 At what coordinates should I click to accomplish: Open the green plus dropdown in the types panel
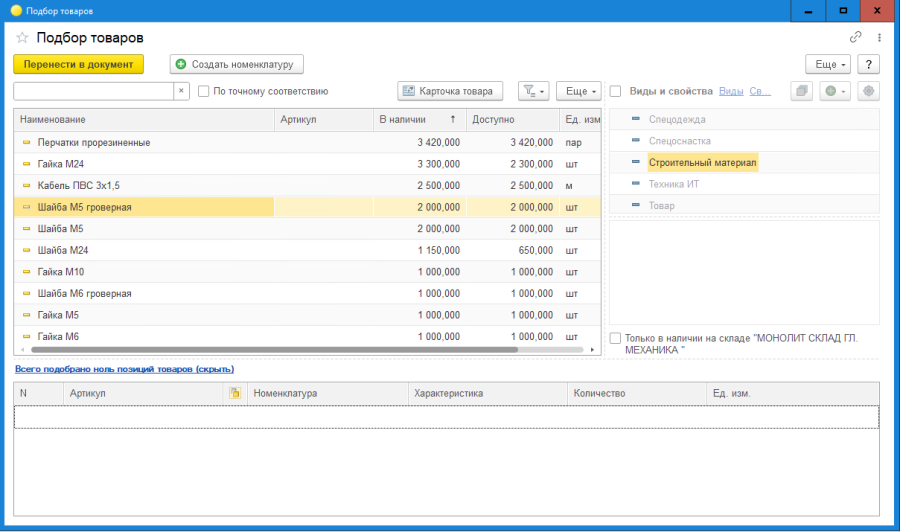click(834, 91)
